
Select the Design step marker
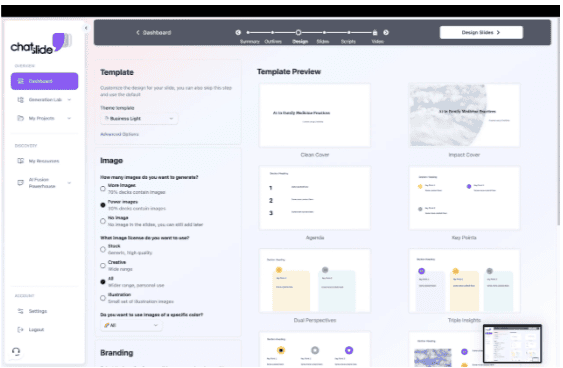click(298, 33)
